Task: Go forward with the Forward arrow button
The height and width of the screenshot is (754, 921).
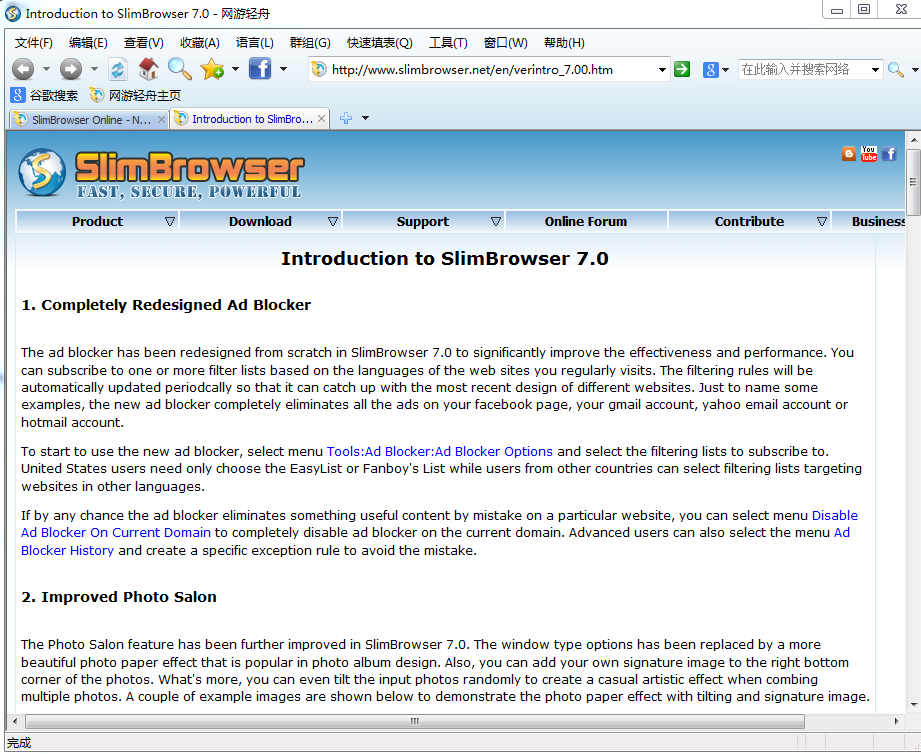Action: (71, 69)
